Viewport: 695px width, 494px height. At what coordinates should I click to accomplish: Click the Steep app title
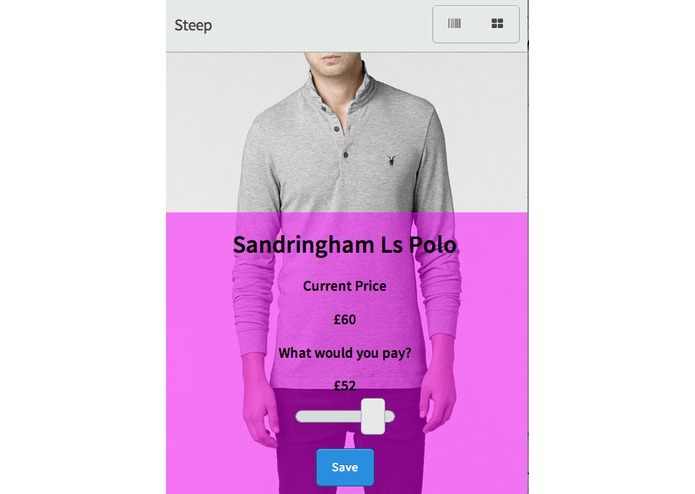193,25
